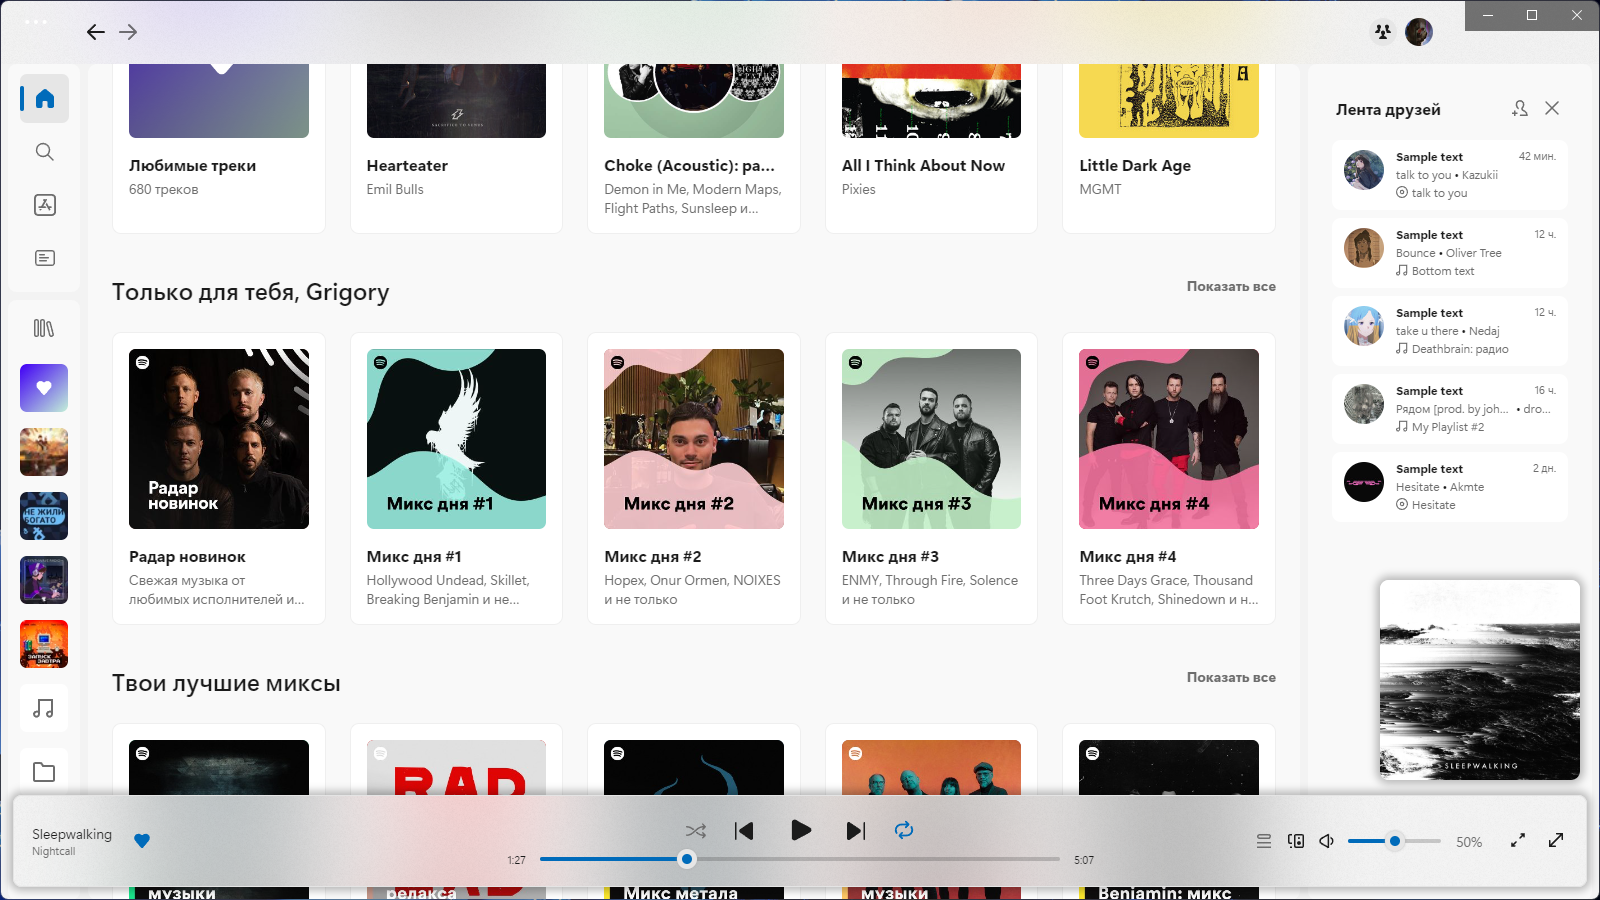Open the folder icon in sidebar

point(44,772)
